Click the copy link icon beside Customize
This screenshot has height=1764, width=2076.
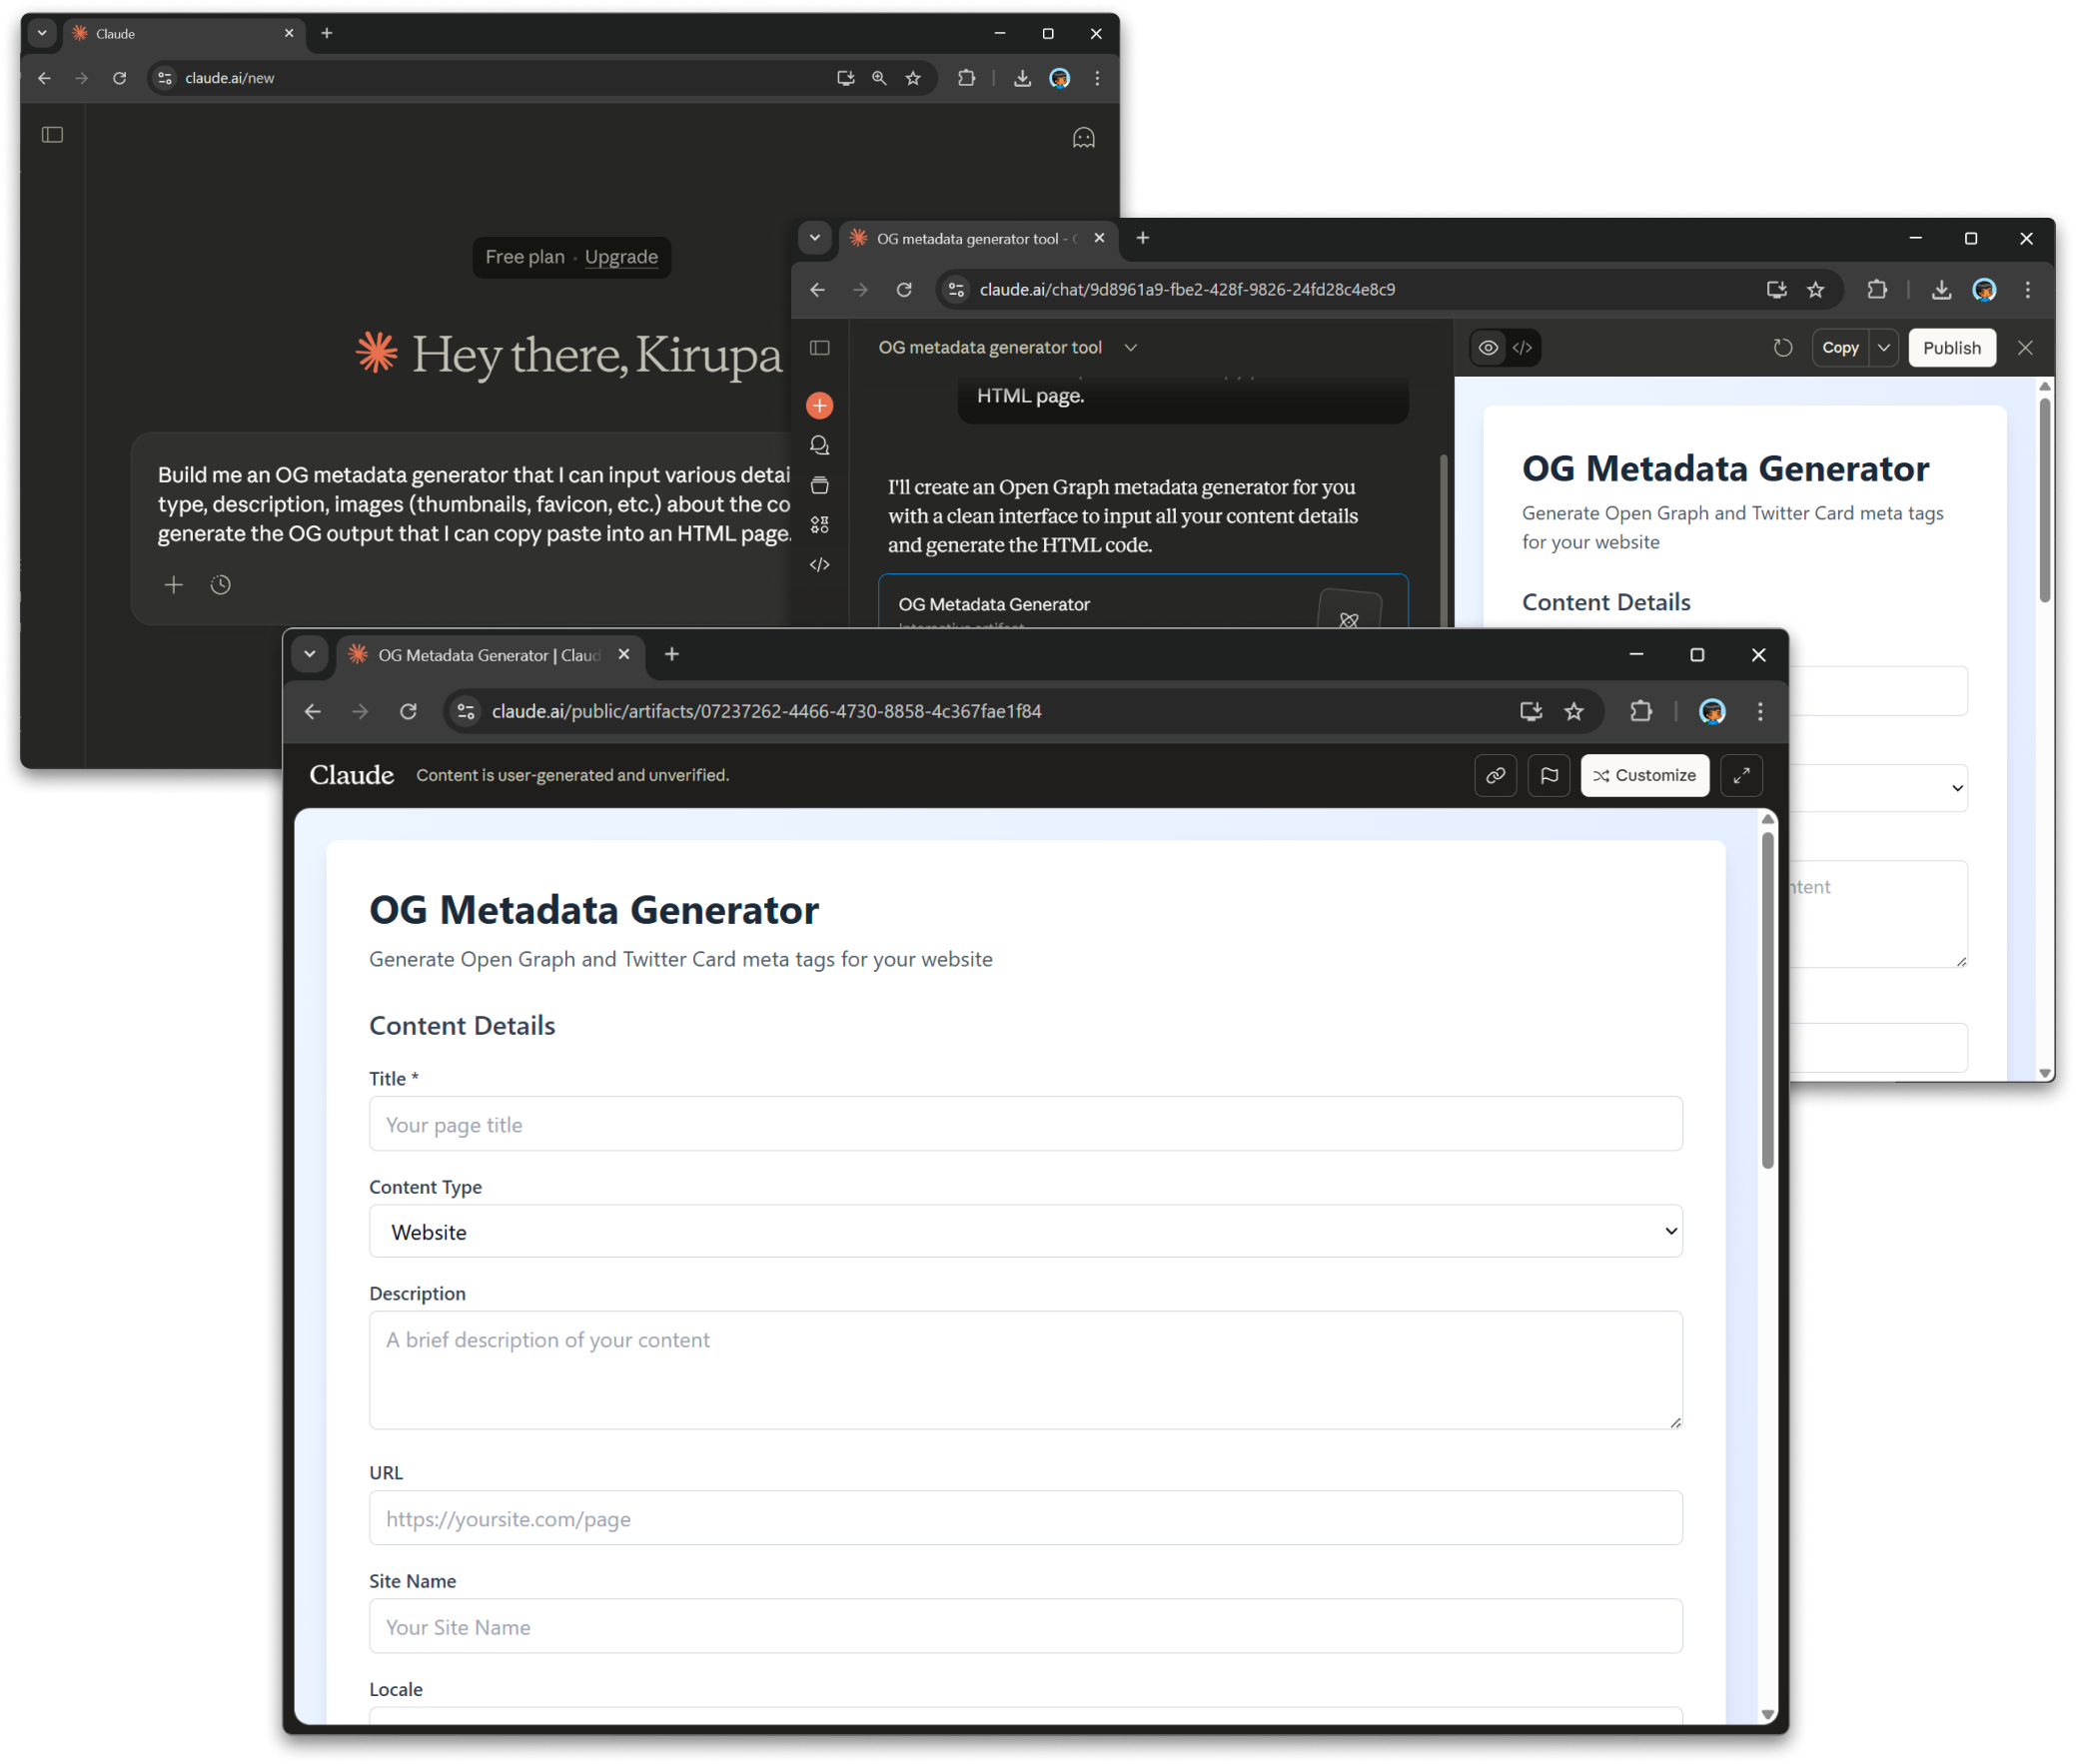coord(1495,775)
